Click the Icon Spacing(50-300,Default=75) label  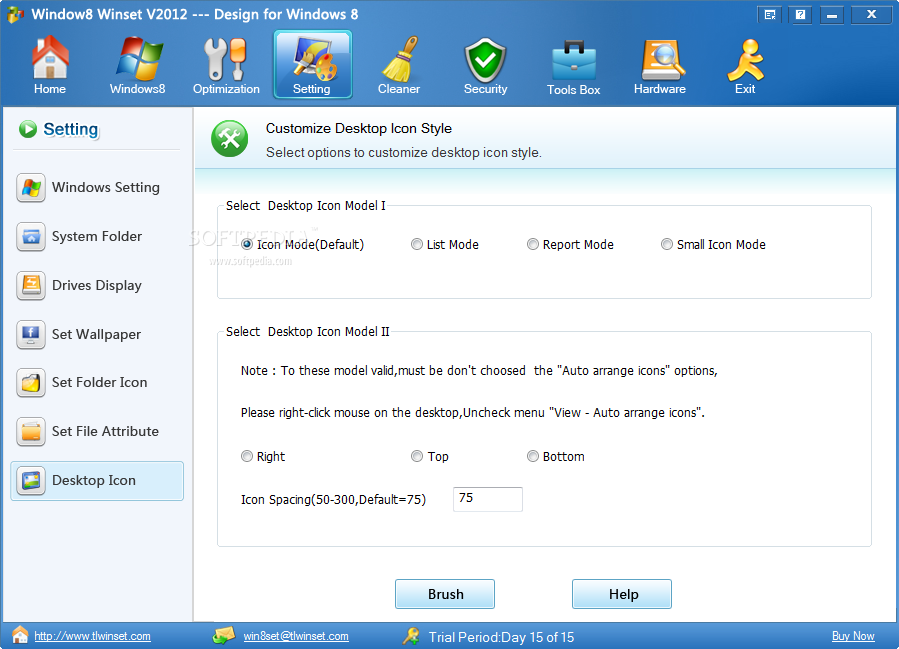(333, 499)
